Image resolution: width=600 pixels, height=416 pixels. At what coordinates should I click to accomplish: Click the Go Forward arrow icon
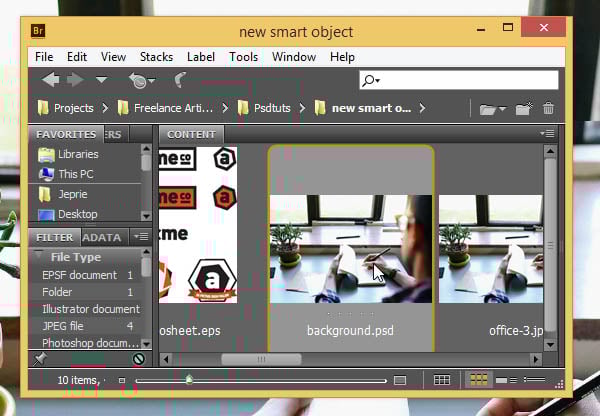pos(75,80)
